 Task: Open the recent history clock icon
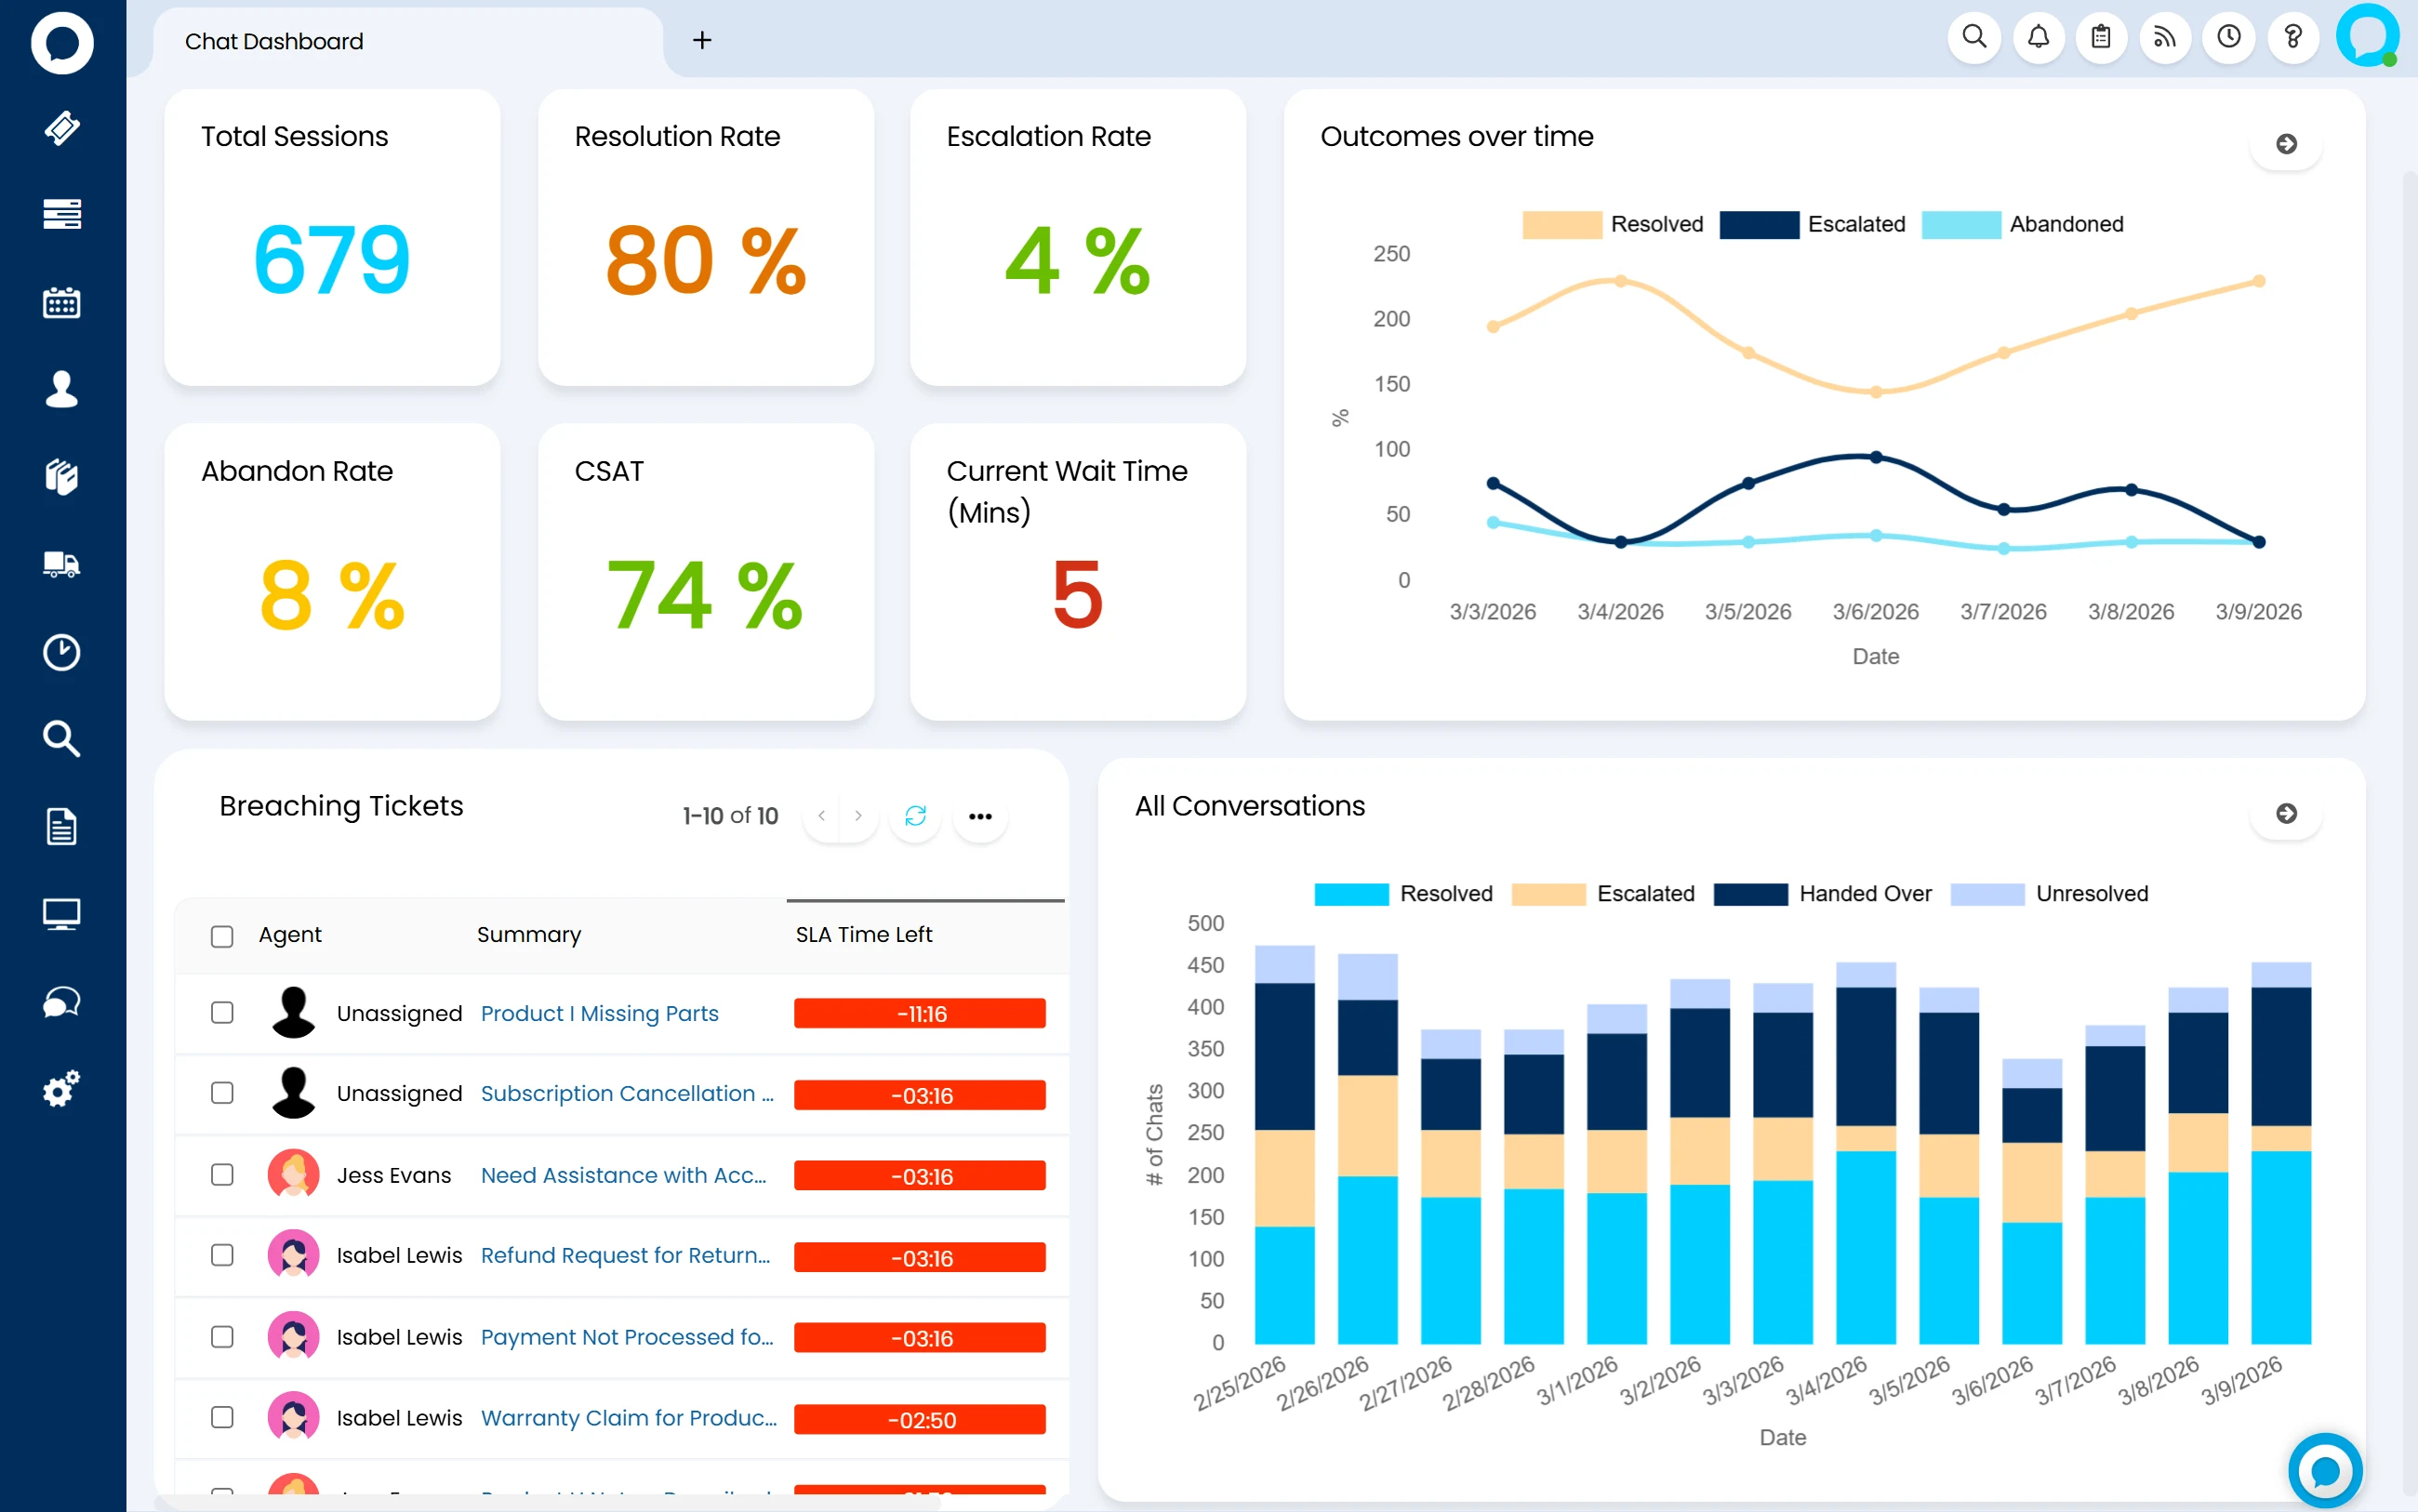(2229, 38)
